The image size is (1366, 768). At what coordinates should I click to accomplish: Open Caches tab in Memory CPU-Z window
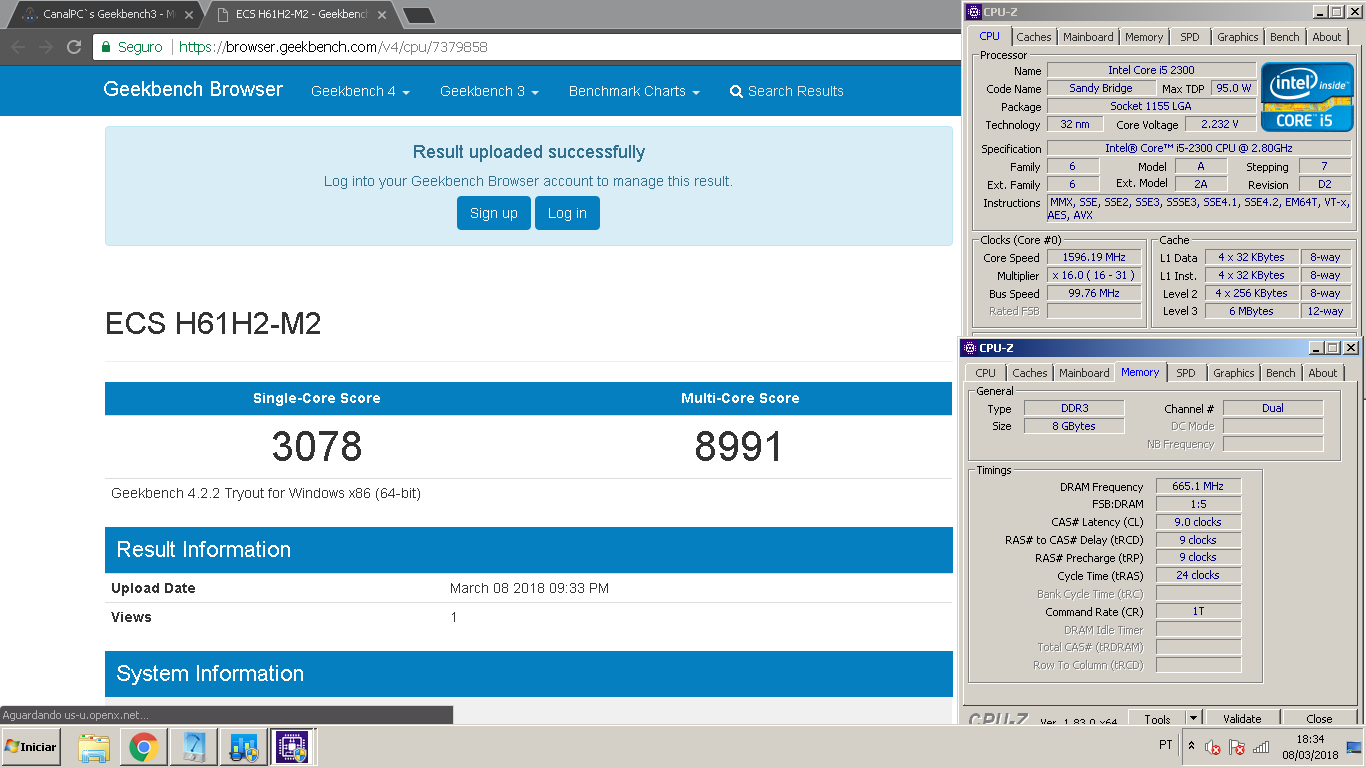[1030, 373]
